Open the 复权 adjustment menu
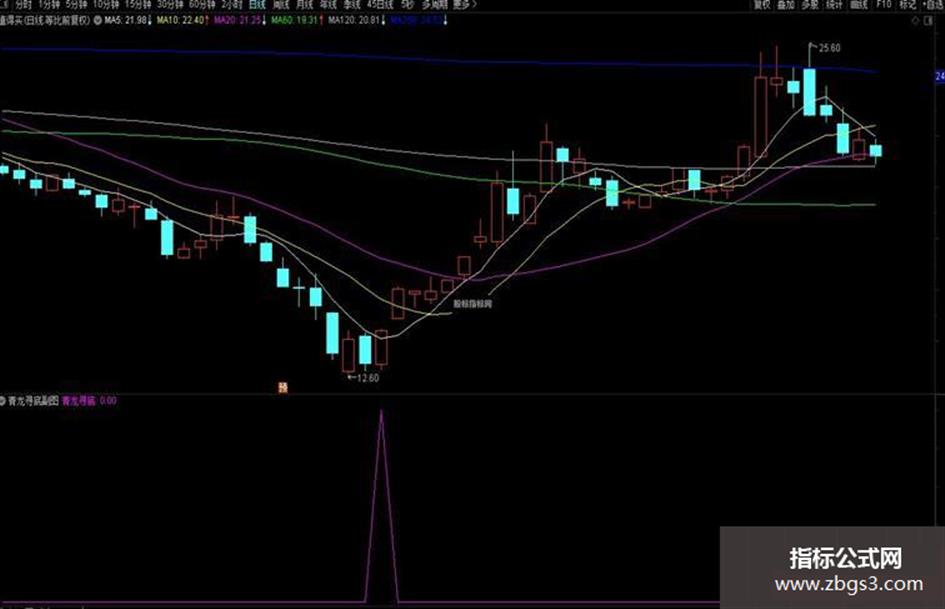Screen dimensions: 945x609 [762, 4]
